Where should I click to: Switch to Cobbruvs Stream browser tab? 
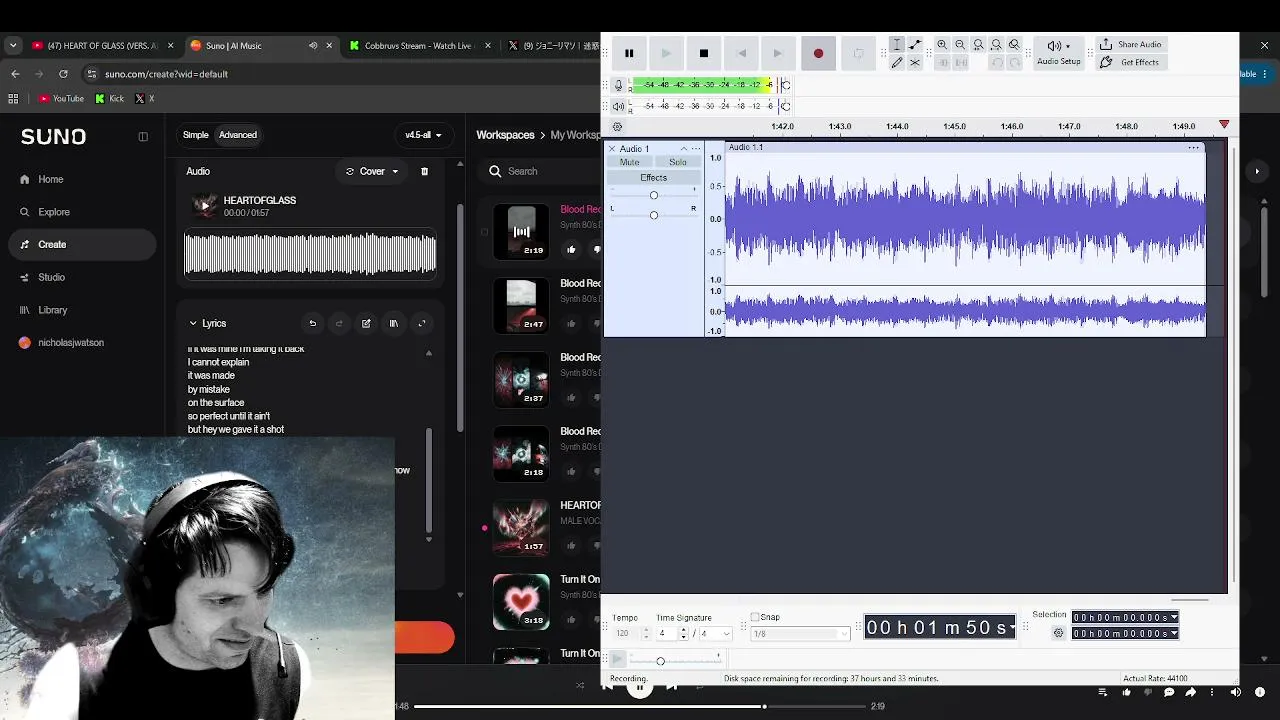pos(420,45)
